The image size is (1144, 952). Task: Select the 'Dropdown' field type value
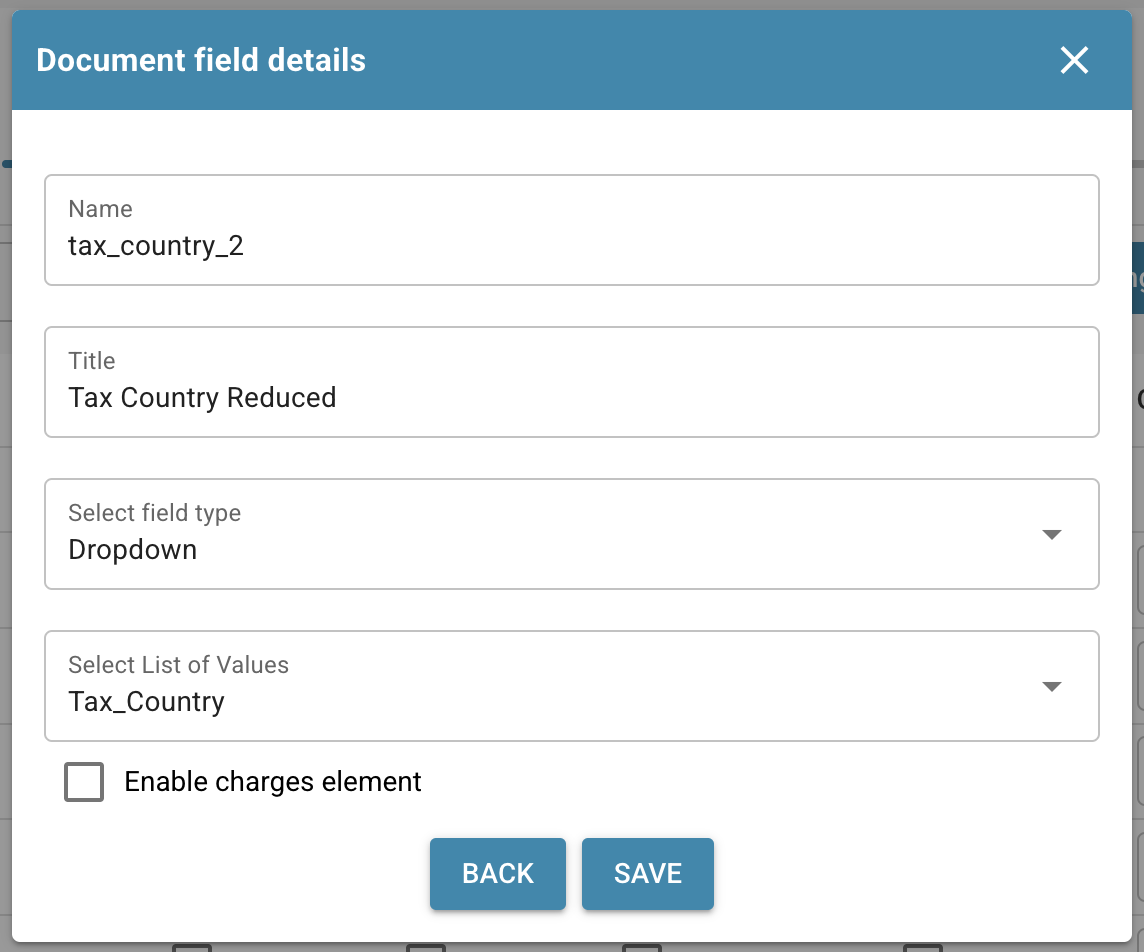[x=133, y=550]
